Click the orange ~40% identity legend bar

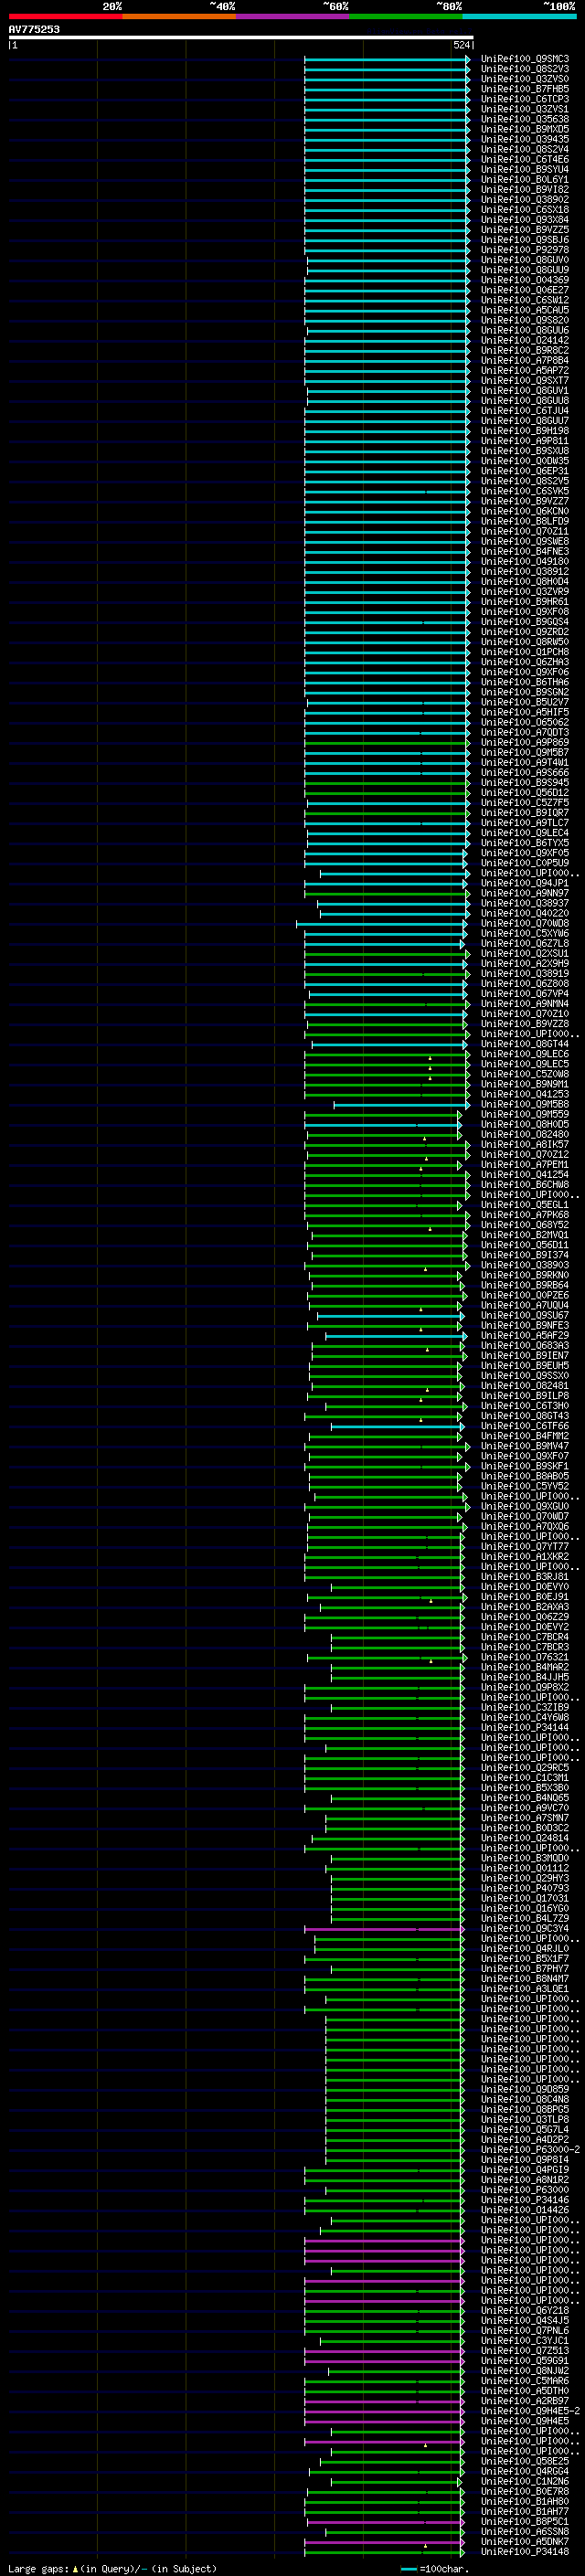(x=179, y=16)
